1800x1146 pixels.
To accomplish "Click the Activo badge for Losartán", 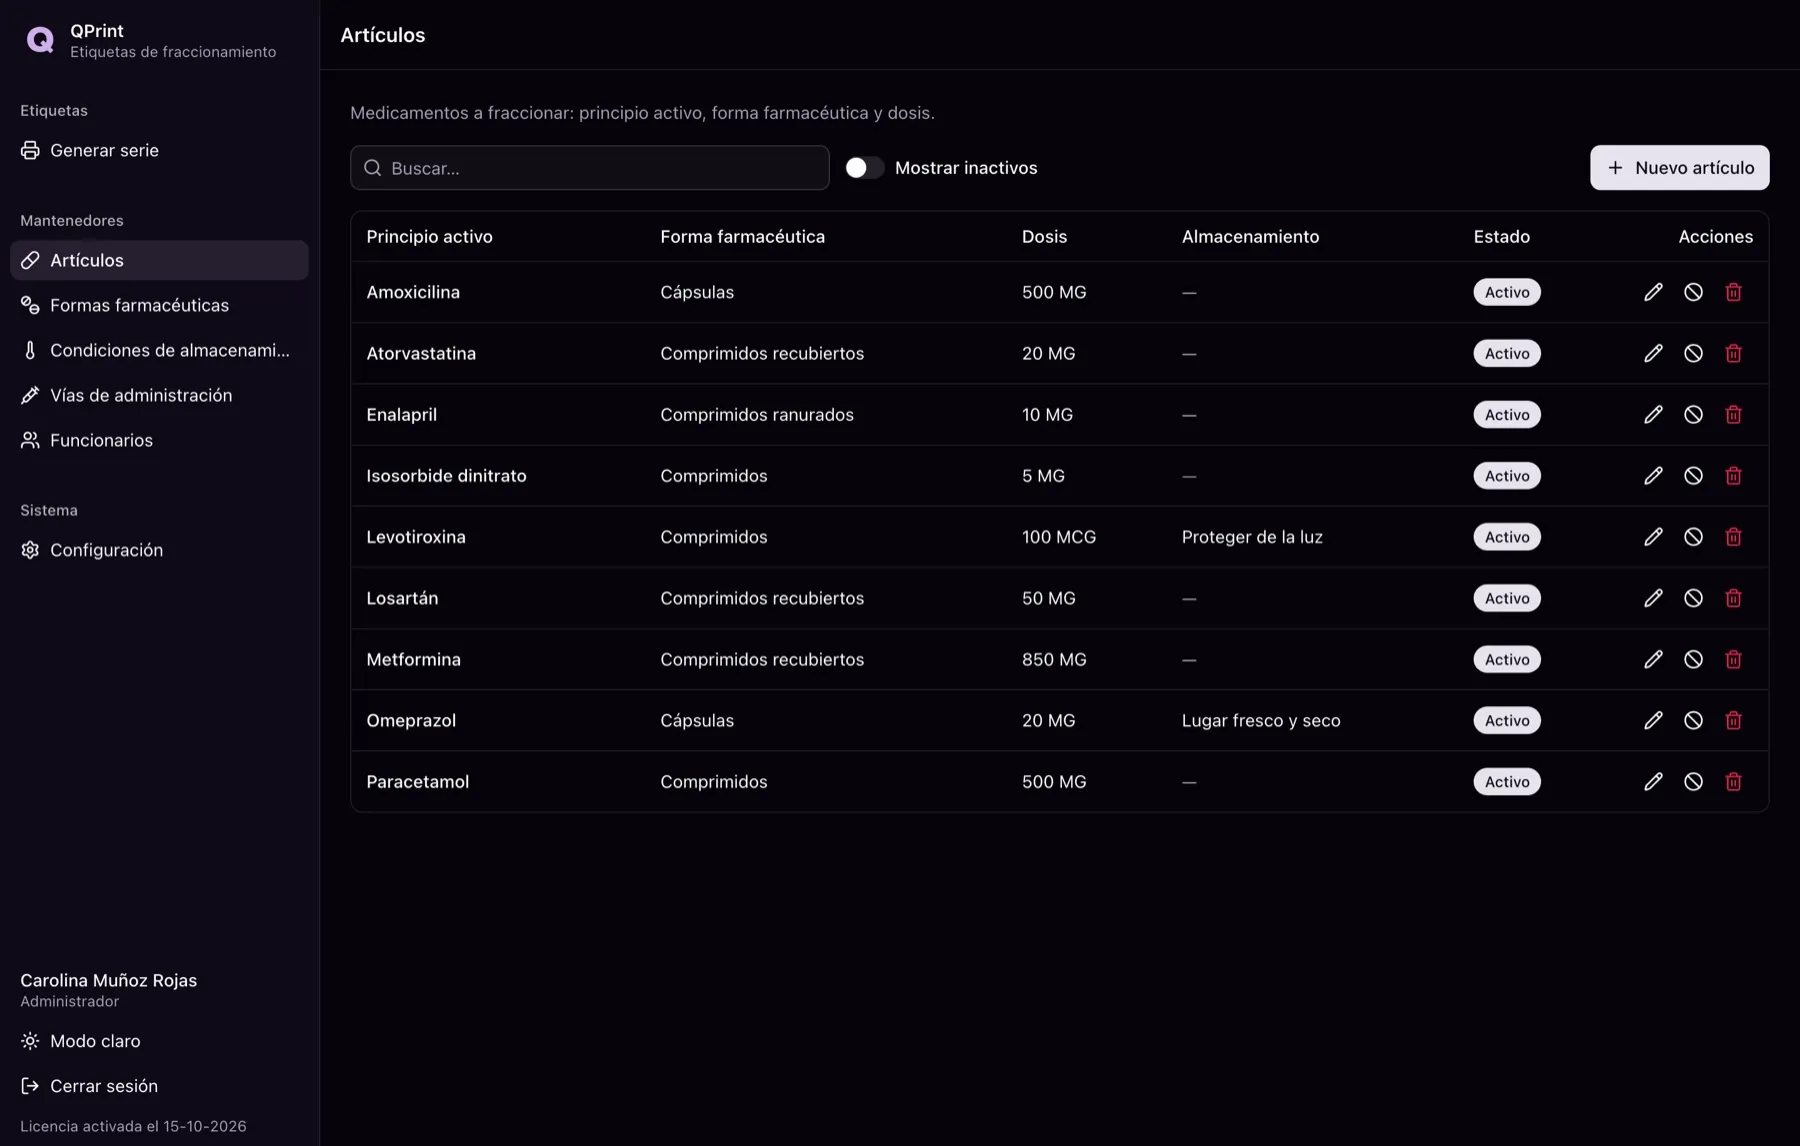I will click(1506, 598).
